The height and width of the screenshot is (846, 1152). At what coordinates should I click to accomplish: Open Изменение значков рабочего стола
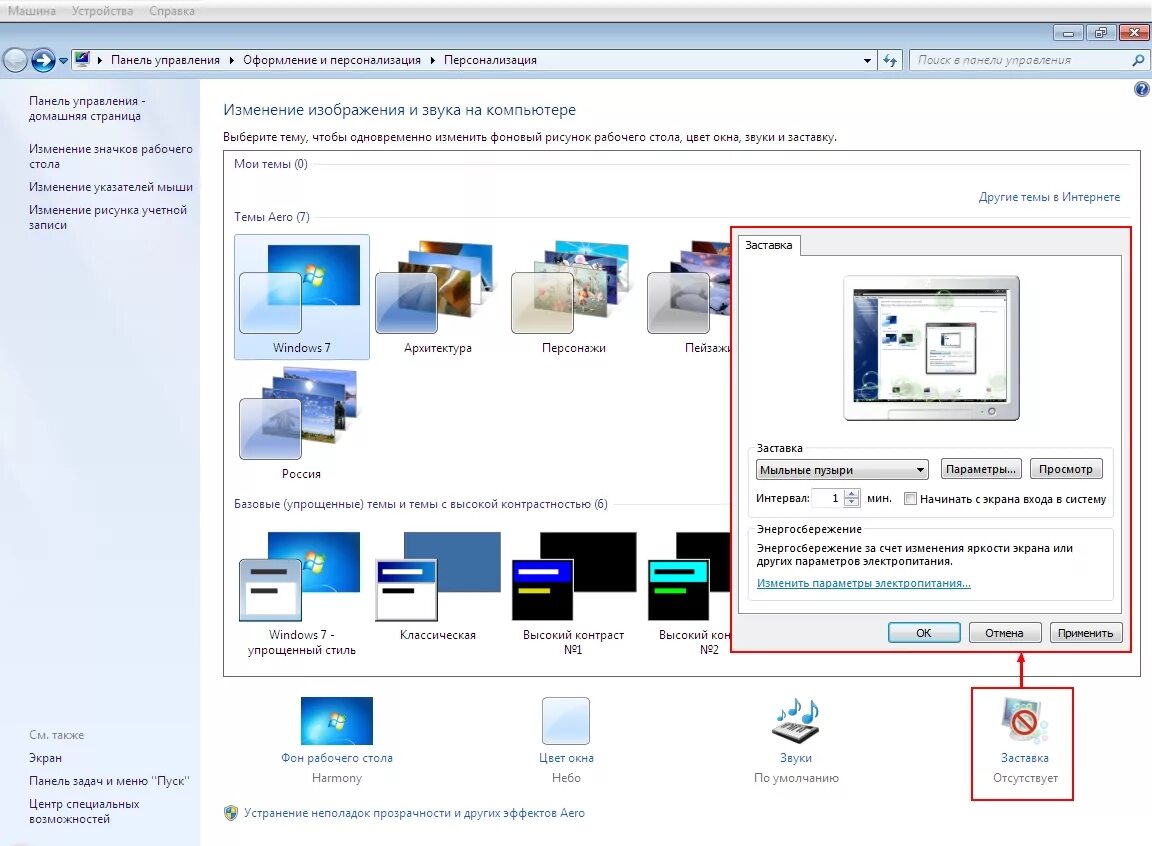tap(110, 156)
